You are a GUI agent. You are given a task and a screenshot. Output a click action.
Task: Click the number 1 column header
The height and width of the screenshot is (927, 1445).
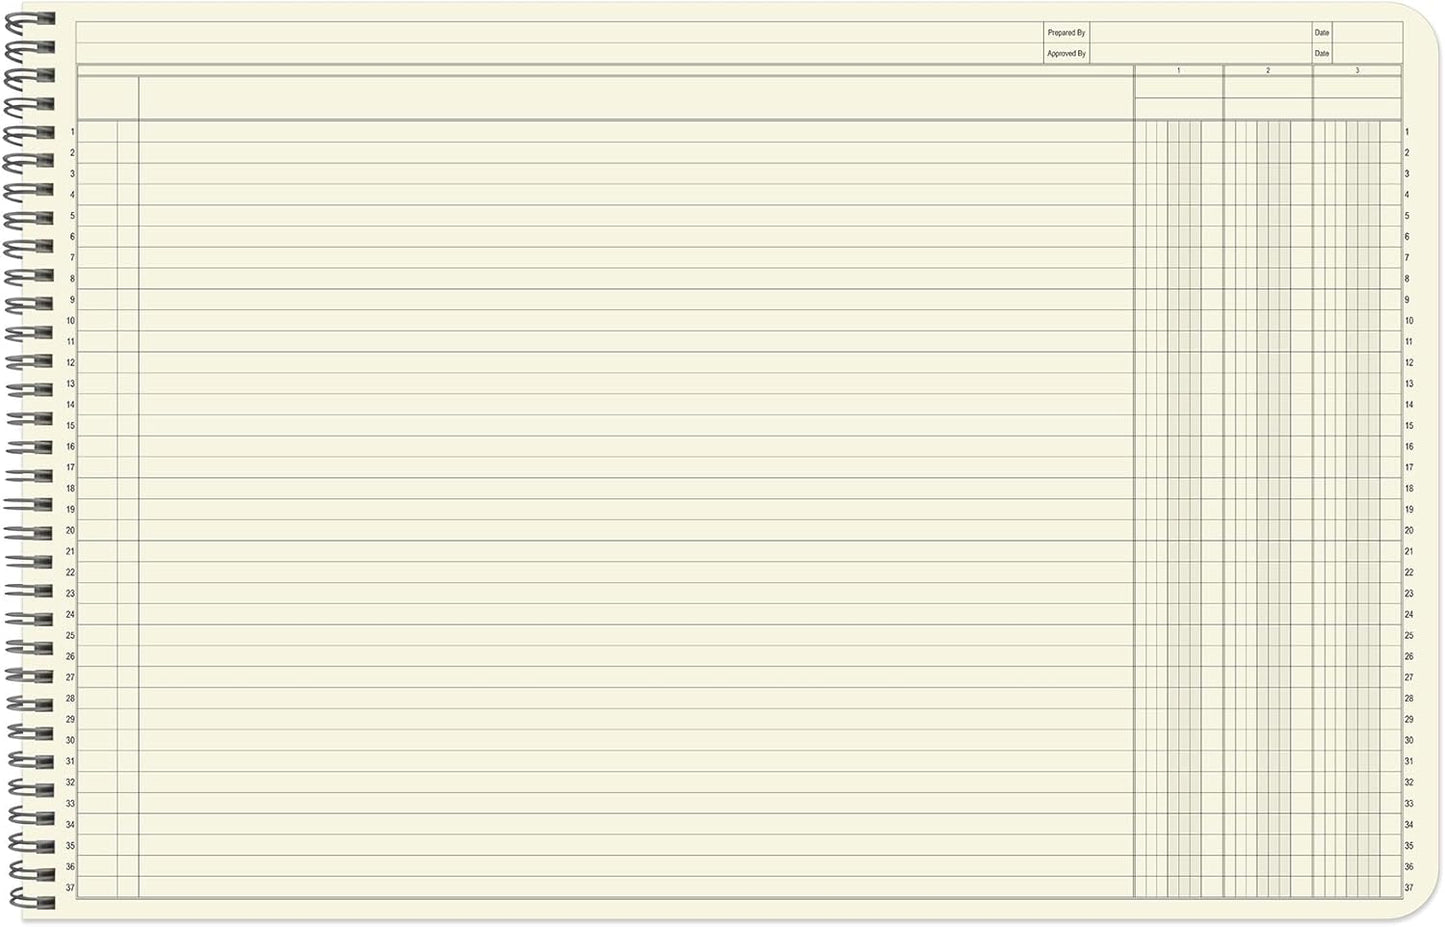click(1180, 71)
